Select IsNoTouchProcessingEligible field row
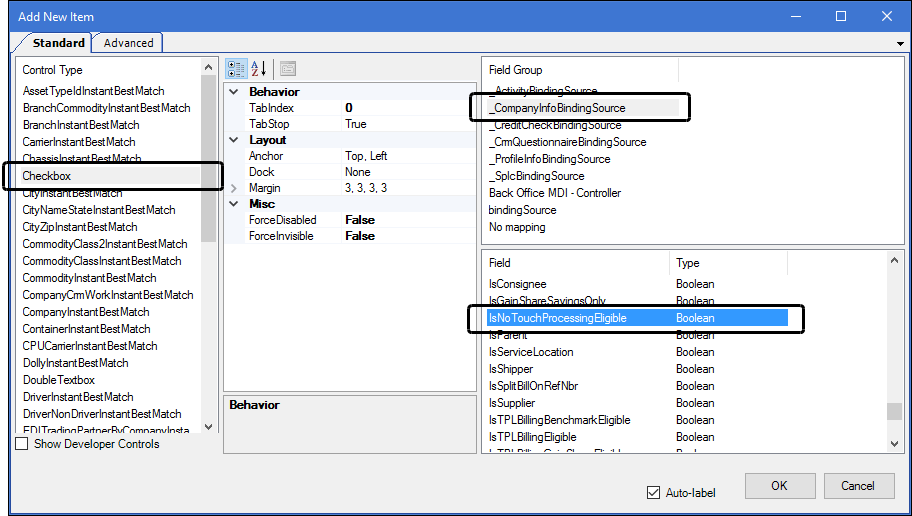The height and width of the screenshot is (516, 912). (x=637, y=318)
